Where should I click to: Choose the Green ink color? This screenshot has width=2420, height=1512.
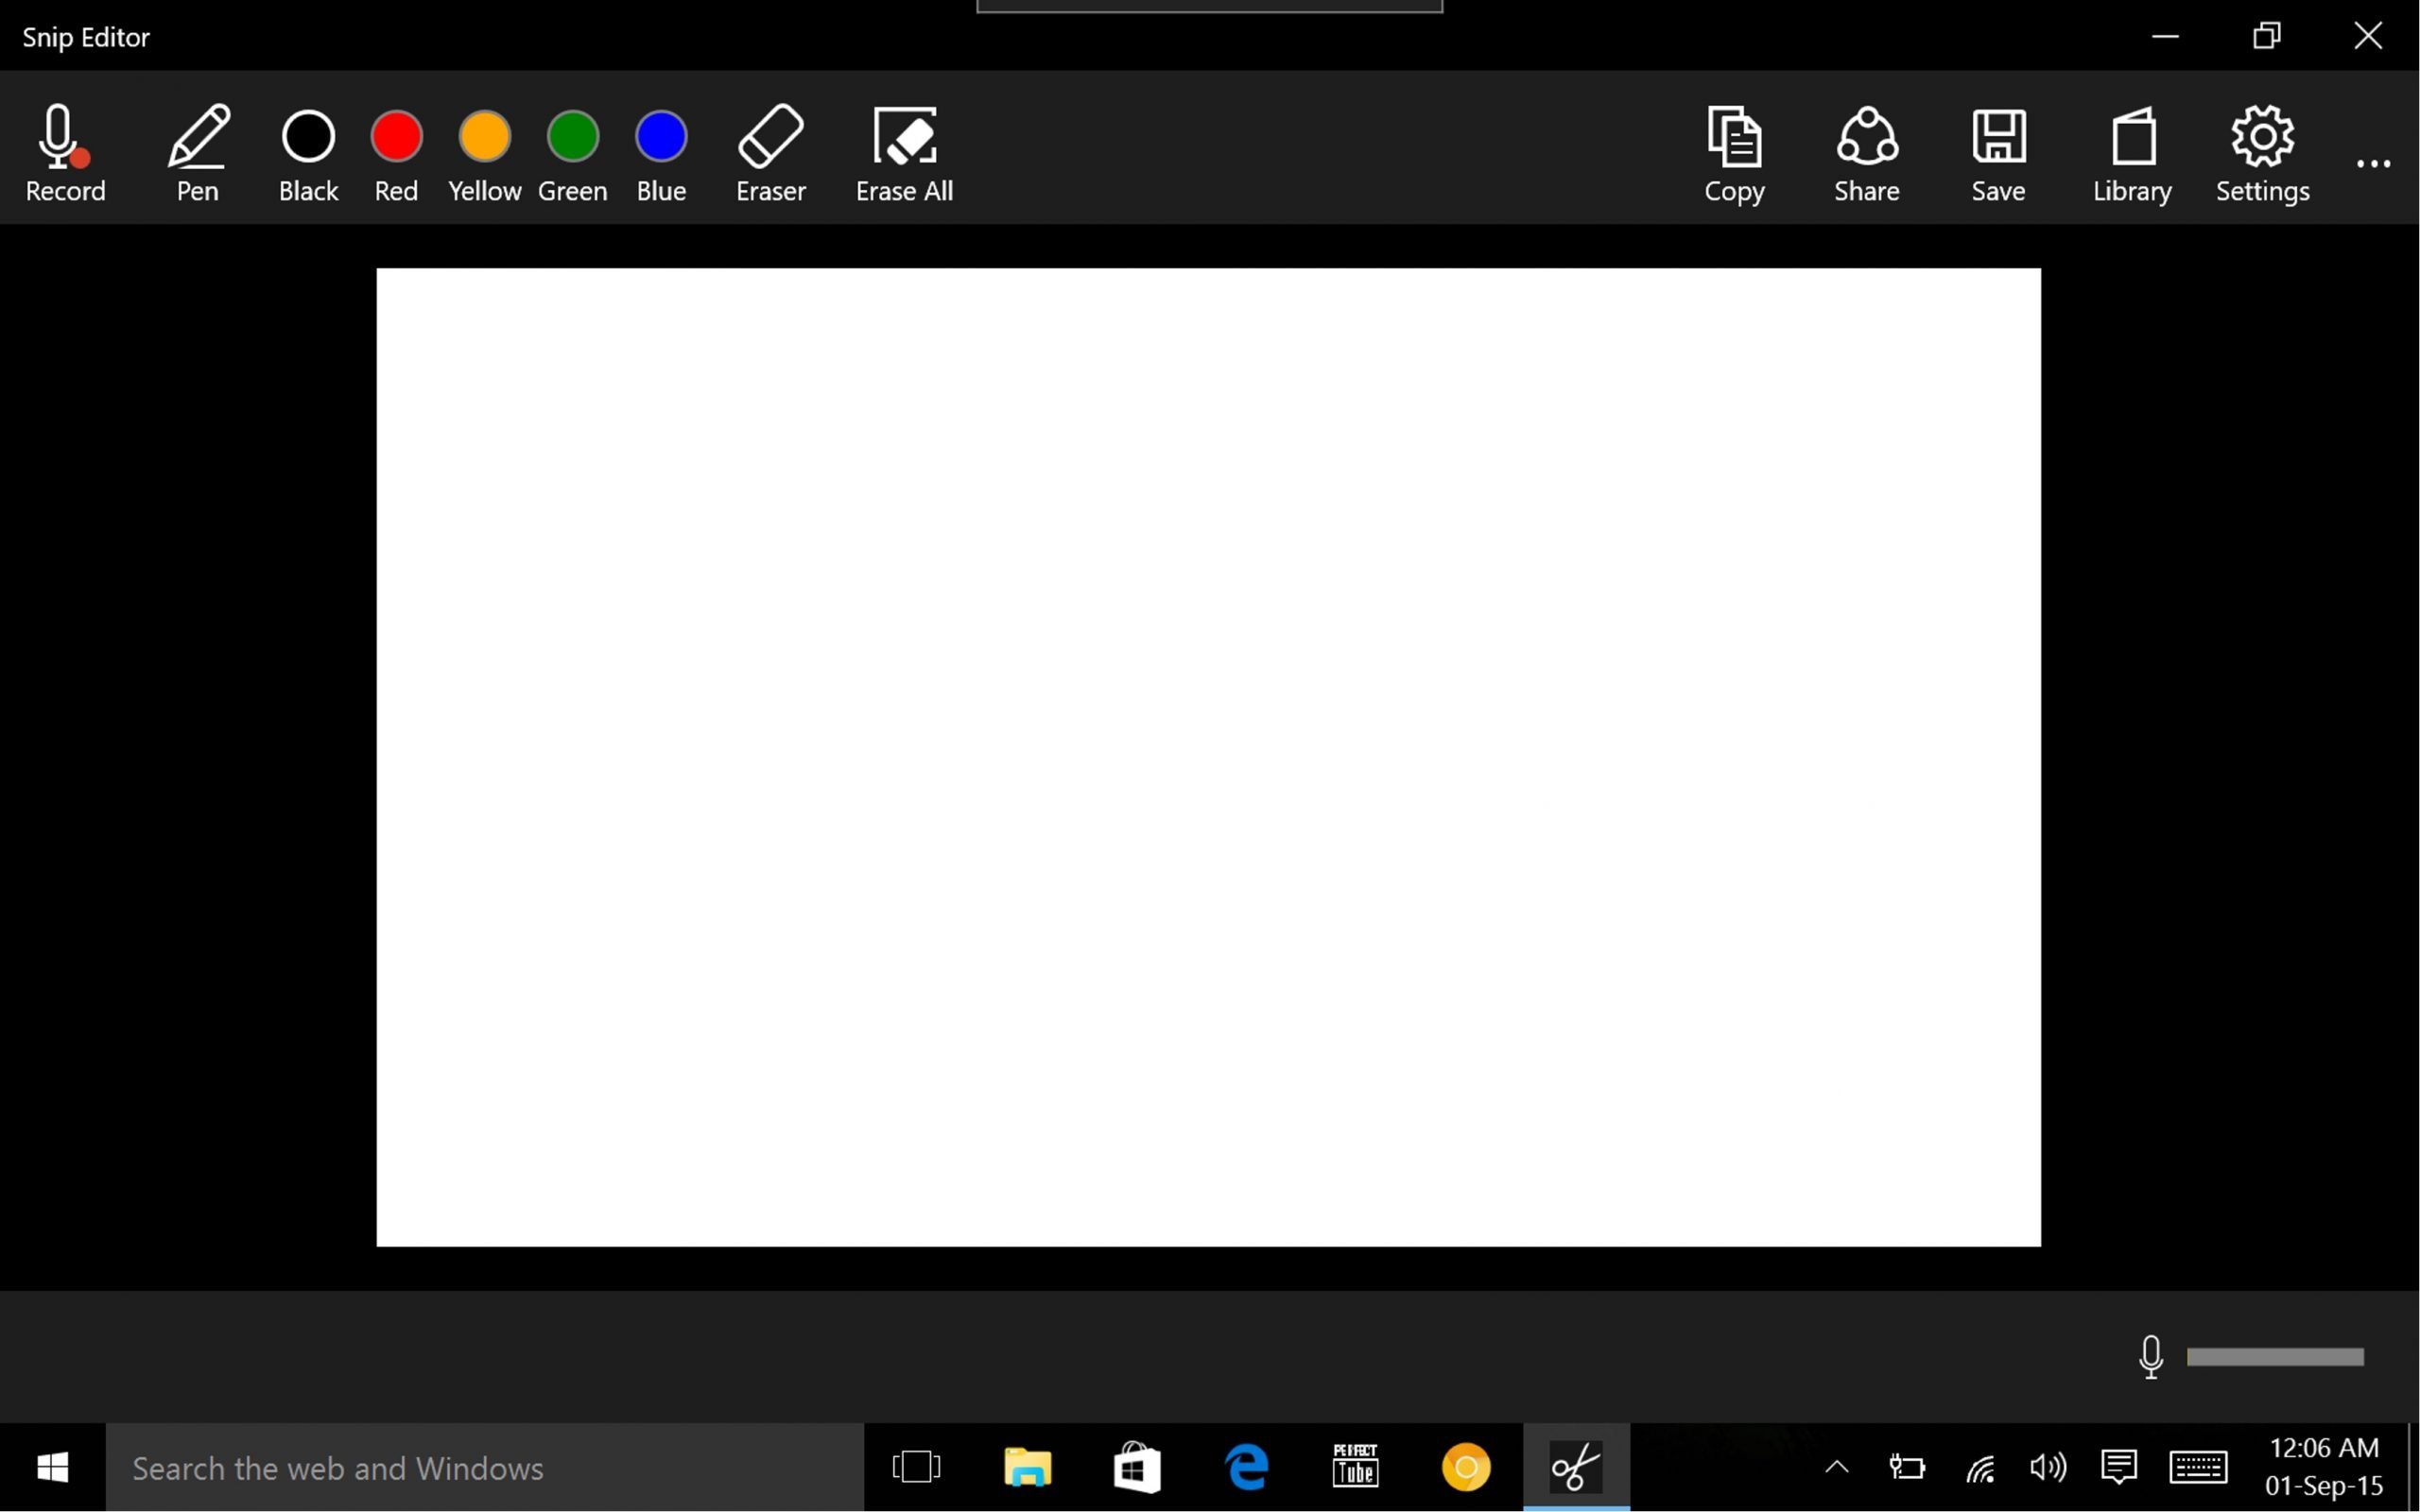point(572,138)
